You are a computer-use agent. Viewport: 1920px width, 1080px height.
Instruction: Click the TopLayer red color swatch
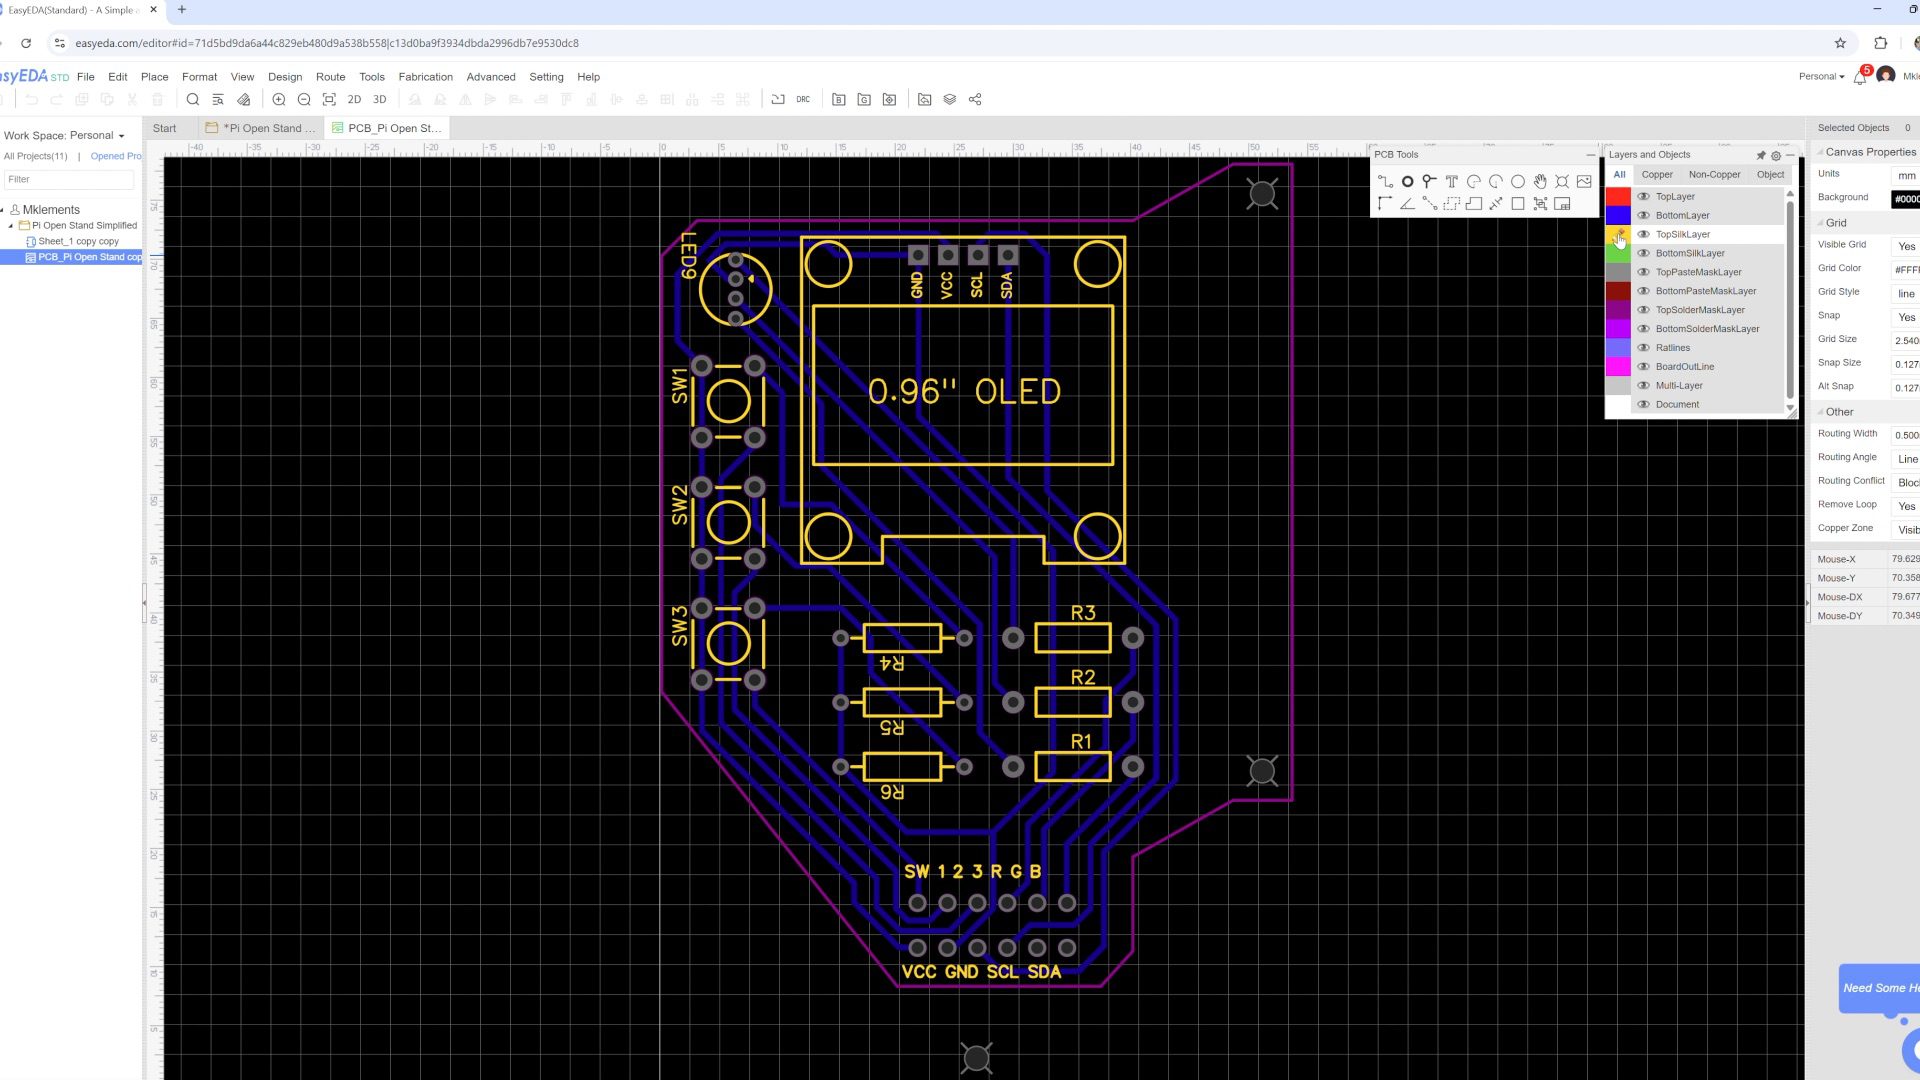point(1619,196)
